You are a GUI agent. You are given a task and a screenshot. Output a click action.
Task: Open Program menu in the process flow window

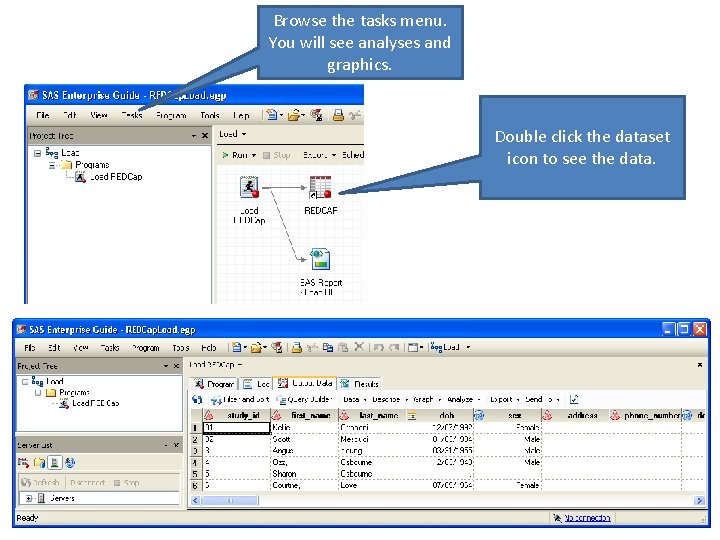tap(171, 115)
